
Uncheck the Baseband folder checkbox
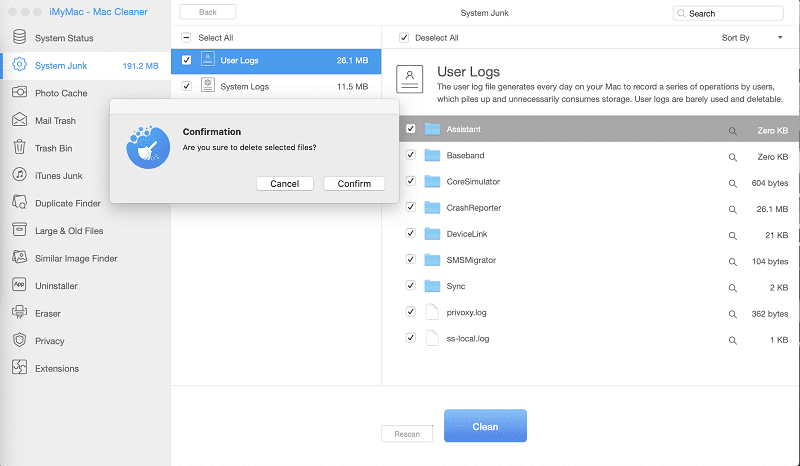(x=411, y=155)
